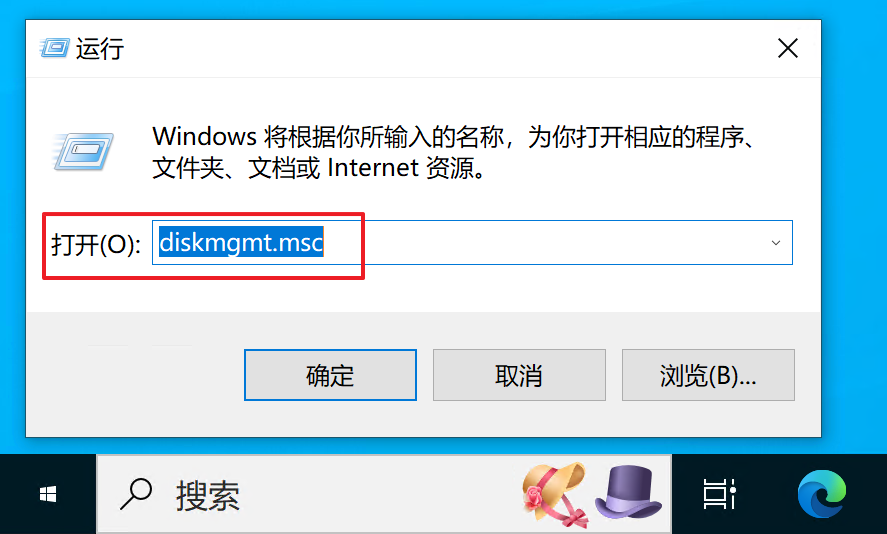Click the large Run program icon
887x534 pixels.
click(84, 151)
